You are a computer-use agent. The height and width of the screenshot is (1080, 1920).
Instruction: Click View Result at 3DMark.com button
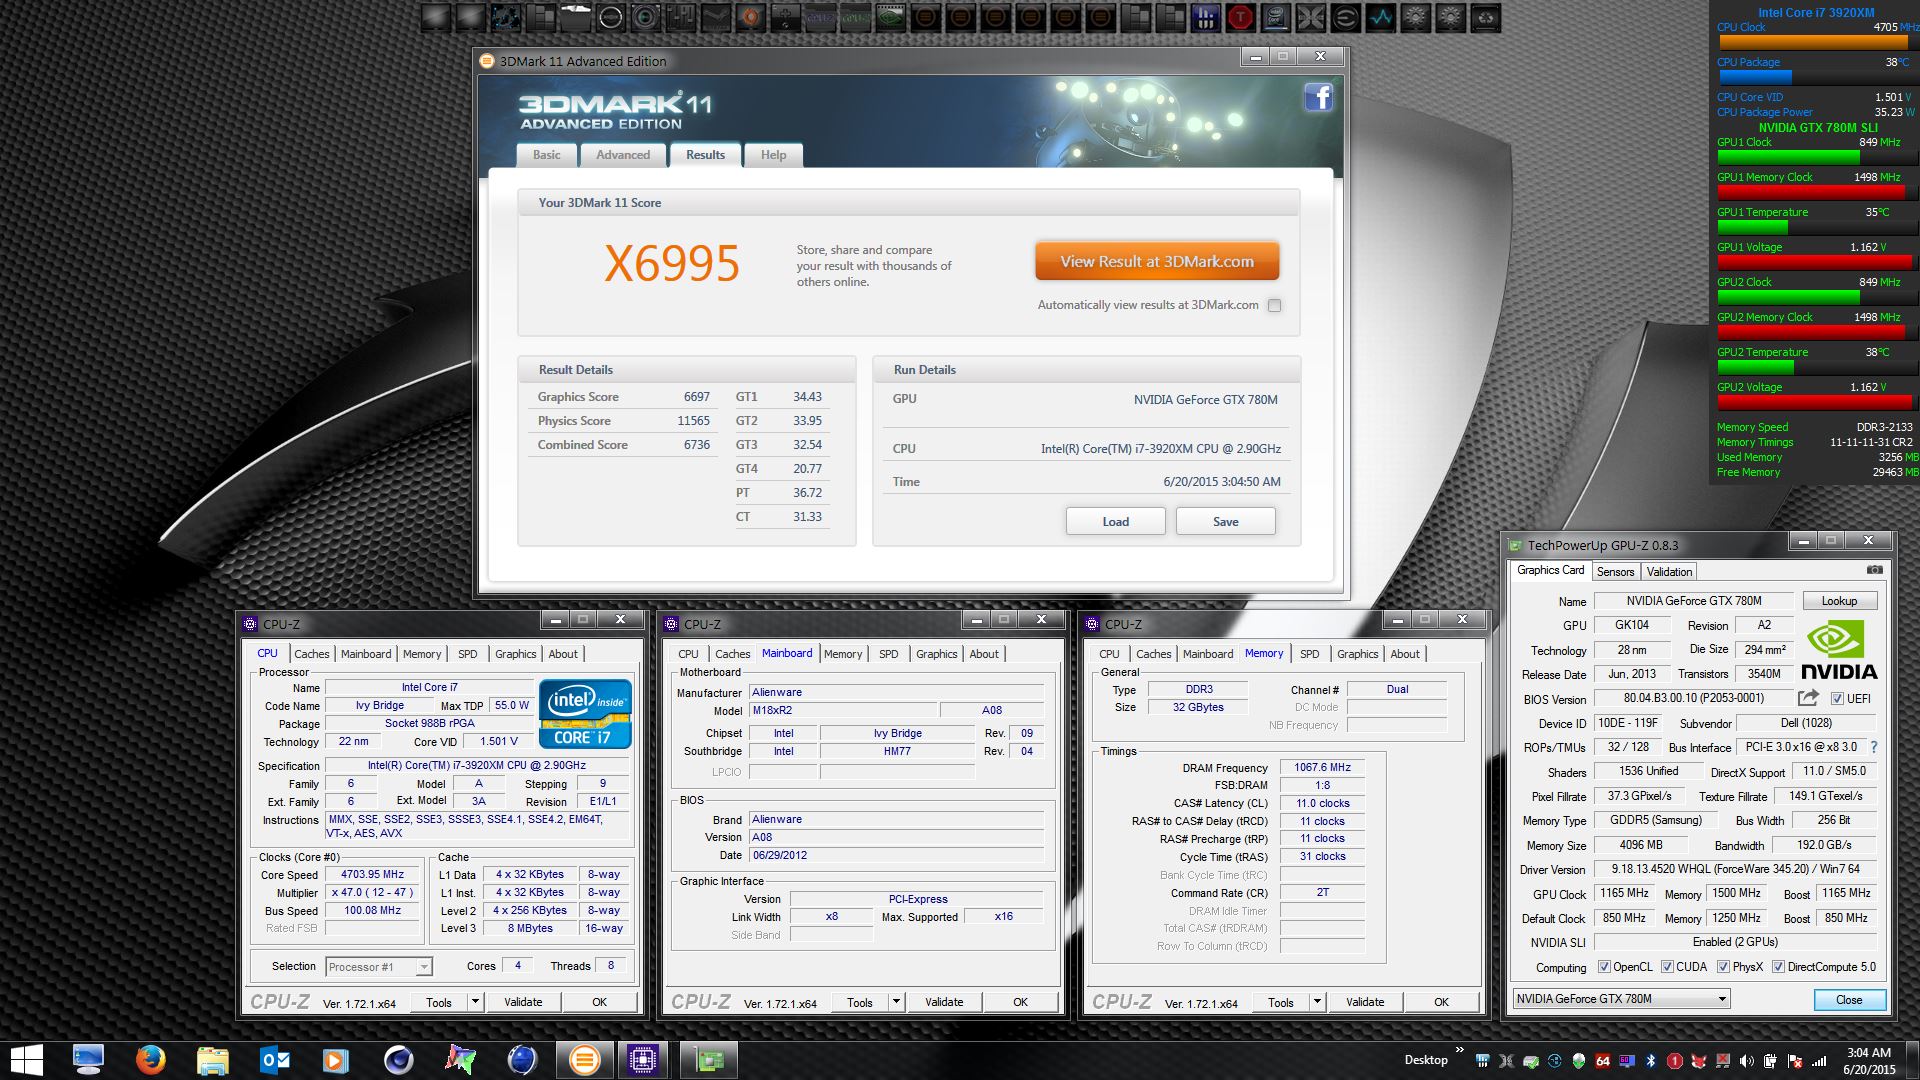pos(1157,262)
